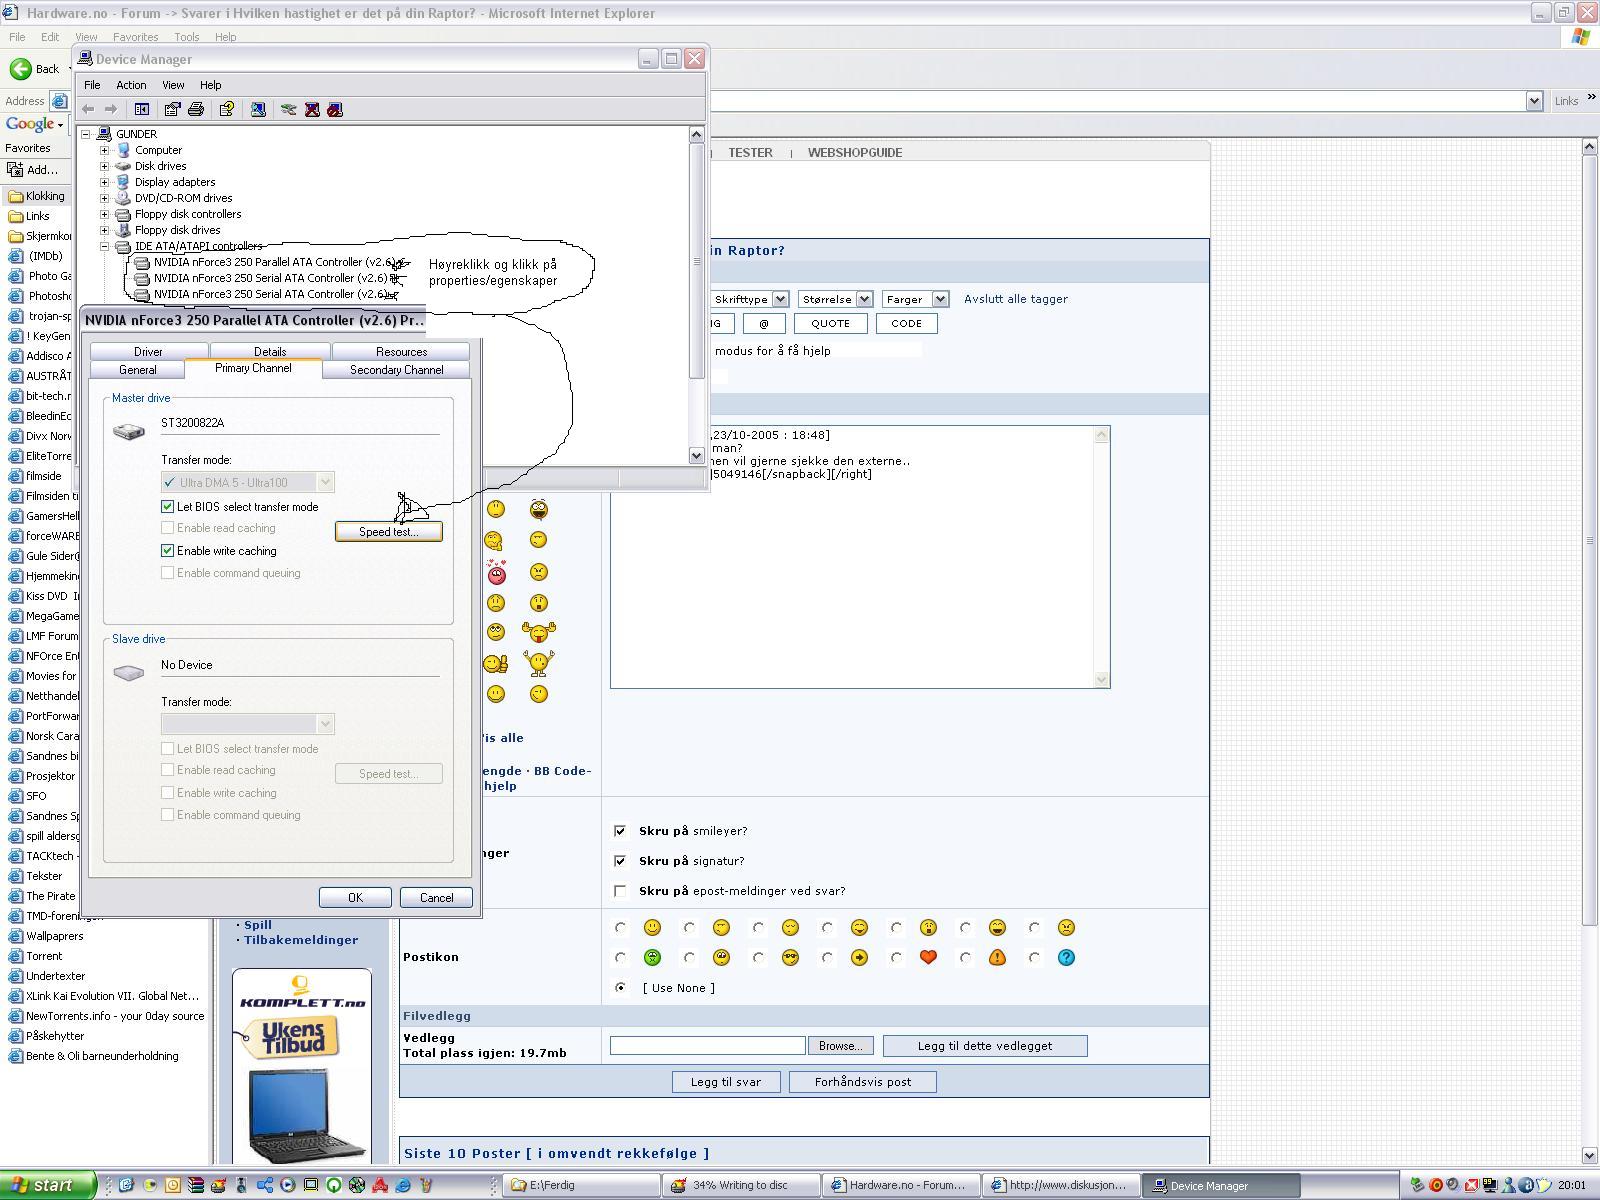Open the Farger dropdown
Viewport: 1600px width, 1200px height.
915,299
